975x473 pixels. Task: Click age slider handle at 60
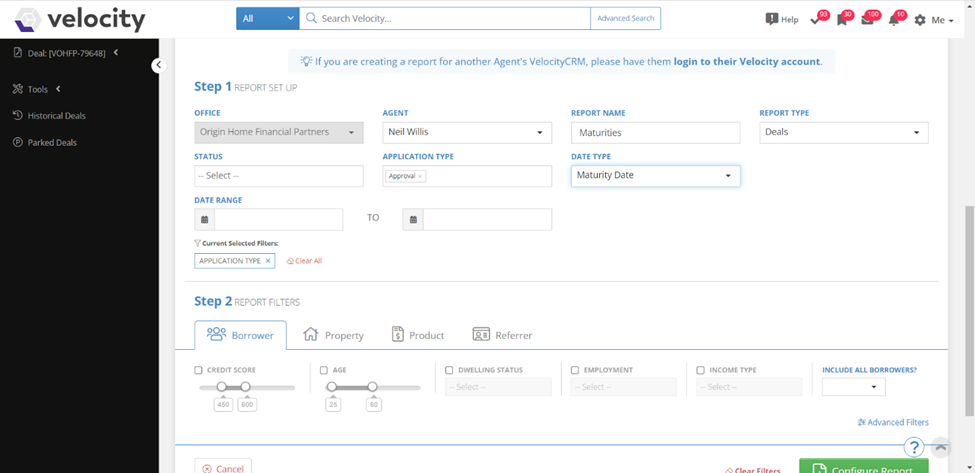click(372, 387)
